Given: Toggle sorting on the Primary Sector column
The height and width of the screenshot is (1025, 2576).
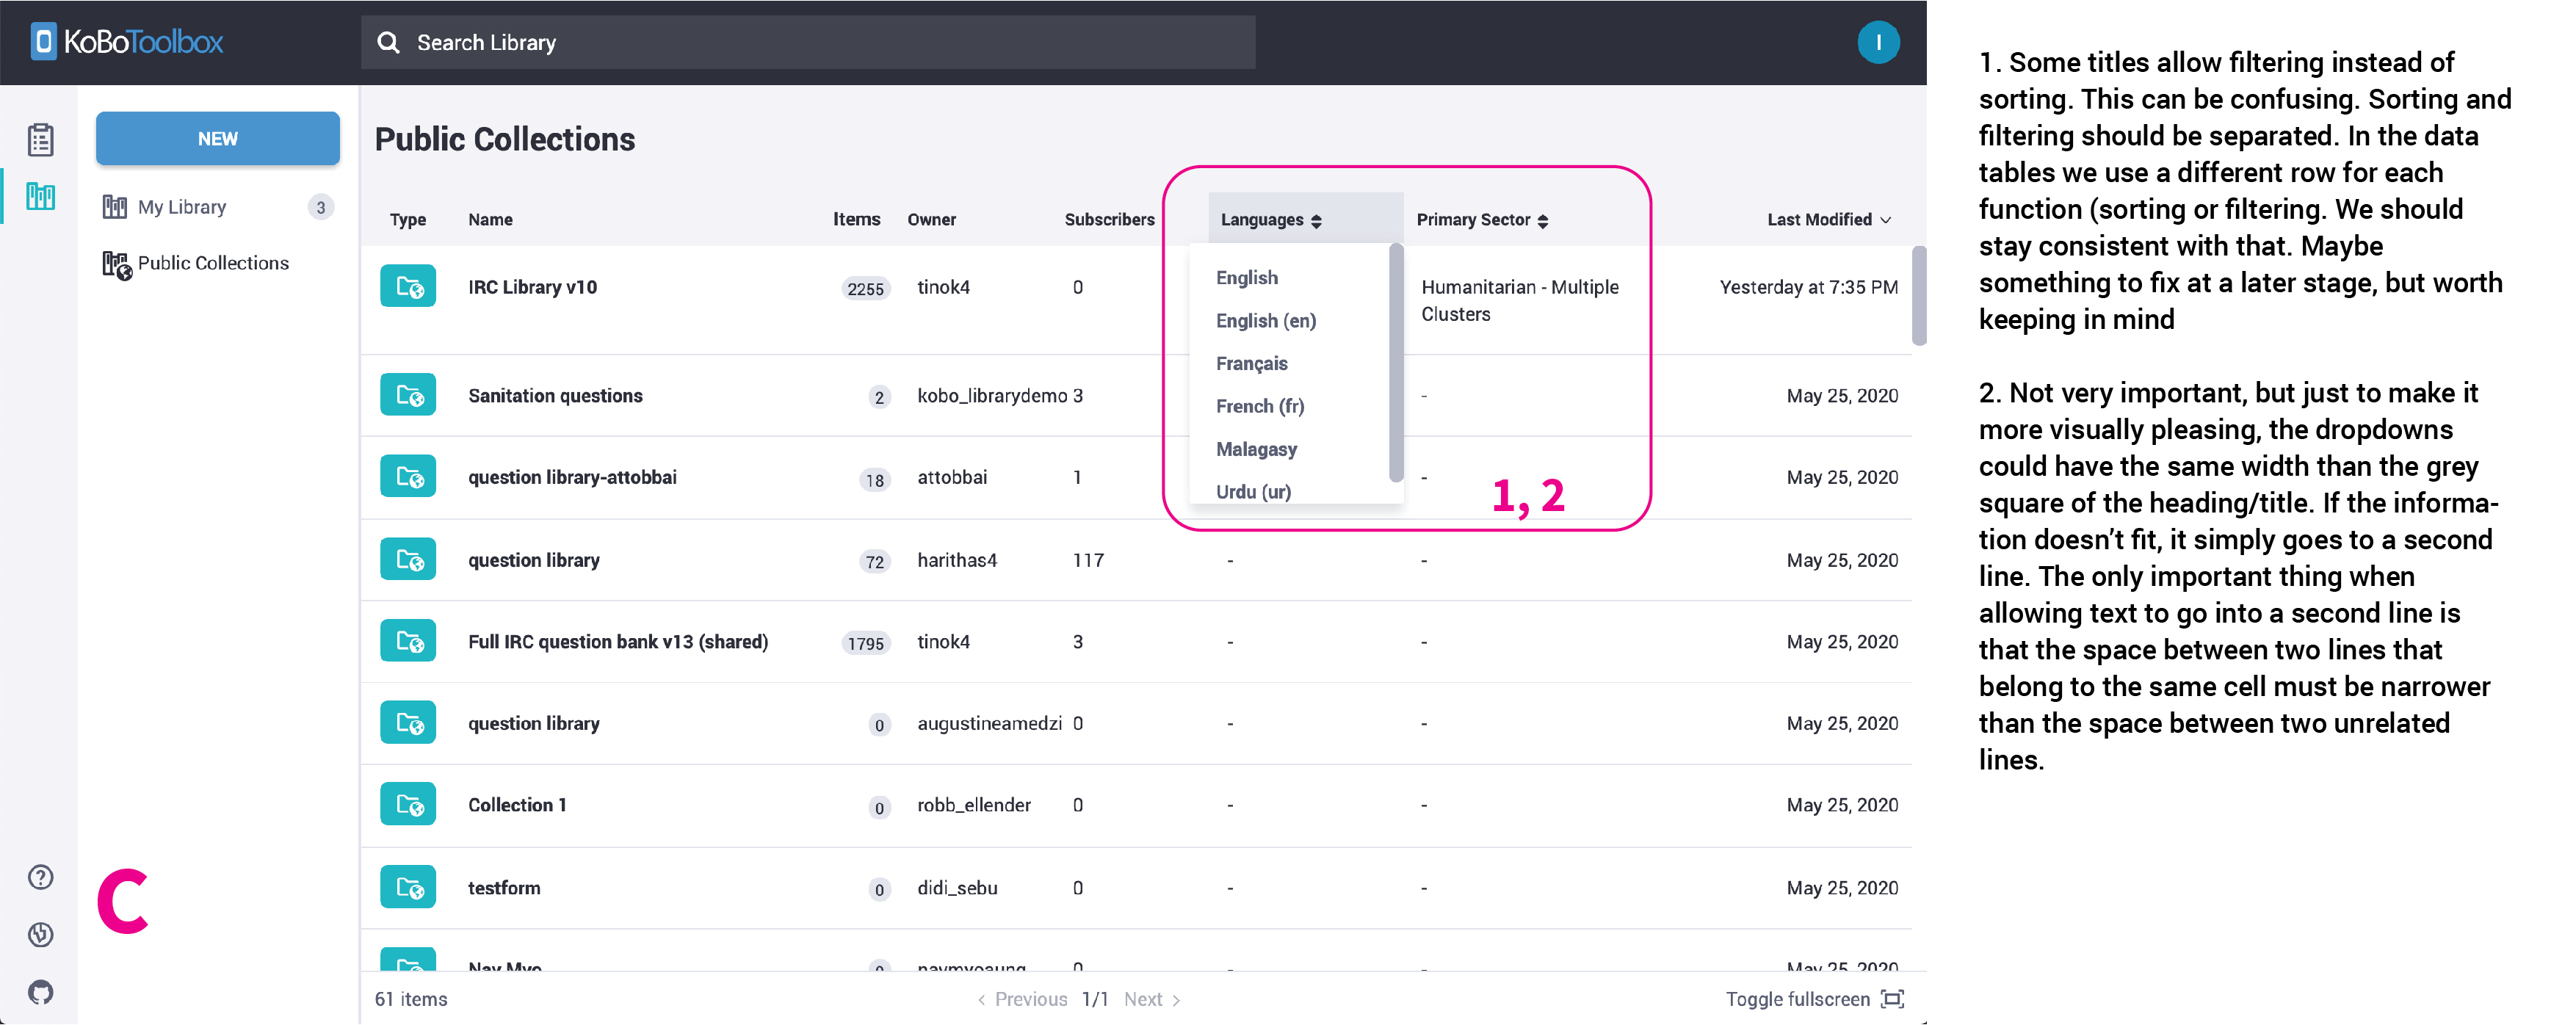Looking at the screenshot, I should click(1544, 220).
